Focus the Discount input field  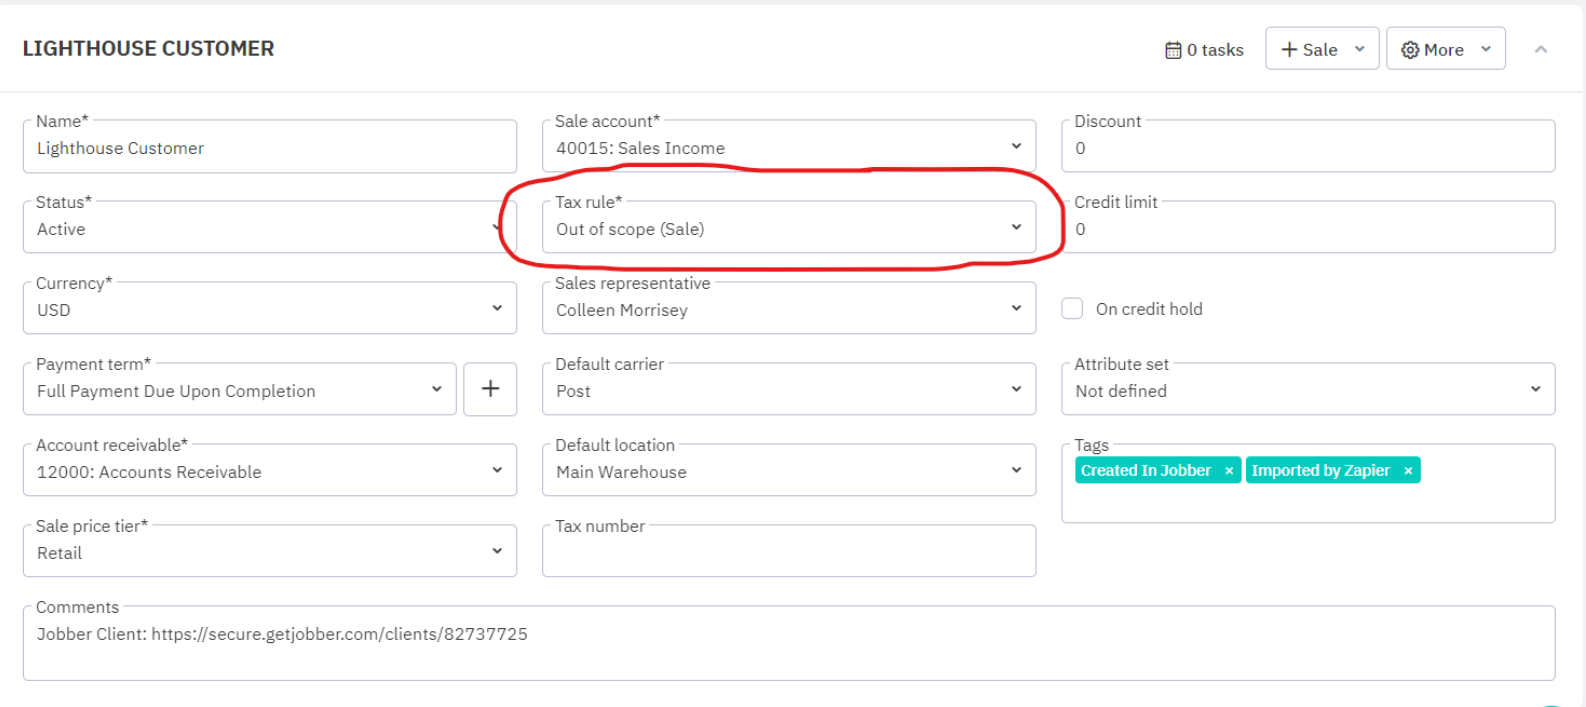[1307, 148]
